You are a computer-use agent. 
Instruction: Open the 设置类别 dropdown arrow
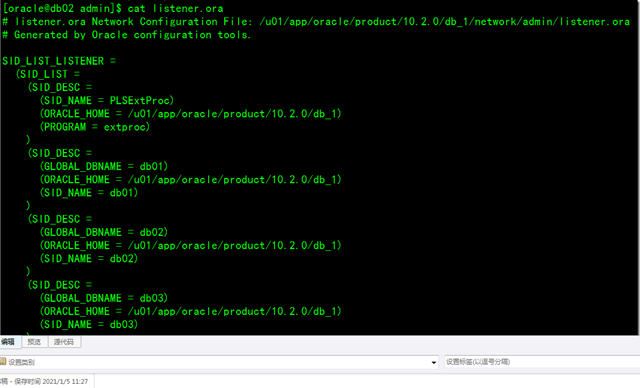(433, 362)
